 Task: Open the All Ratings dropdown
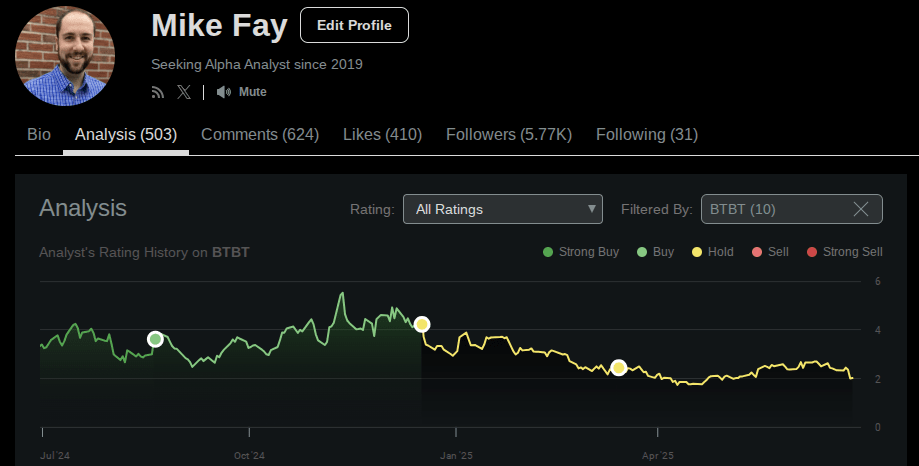coord(502,209)
